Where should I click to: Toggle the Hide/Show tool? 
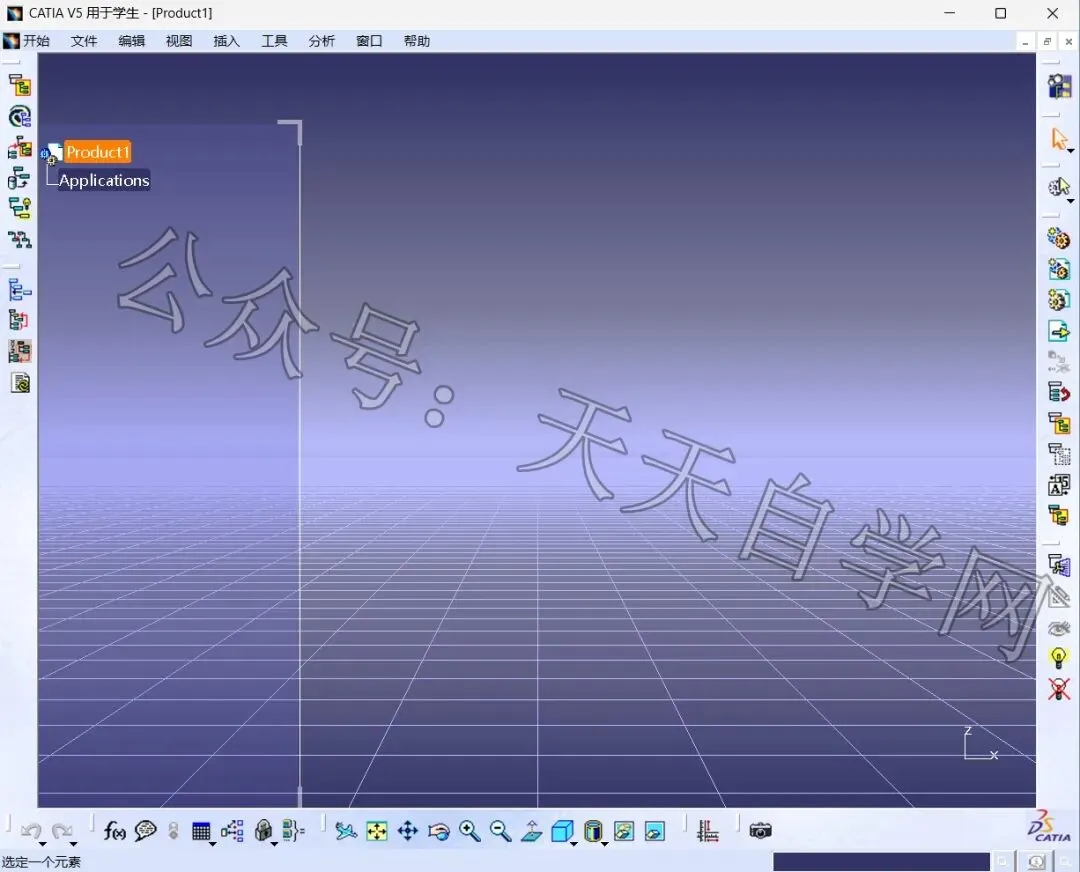pyautogui.click(x=624, y=831)
